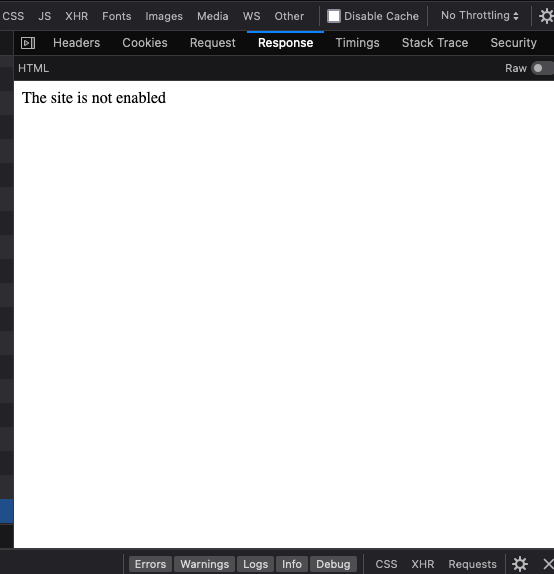Toggle Debug console filter
Viewport: 554px width, 574px height.
[x=333, y=564]
